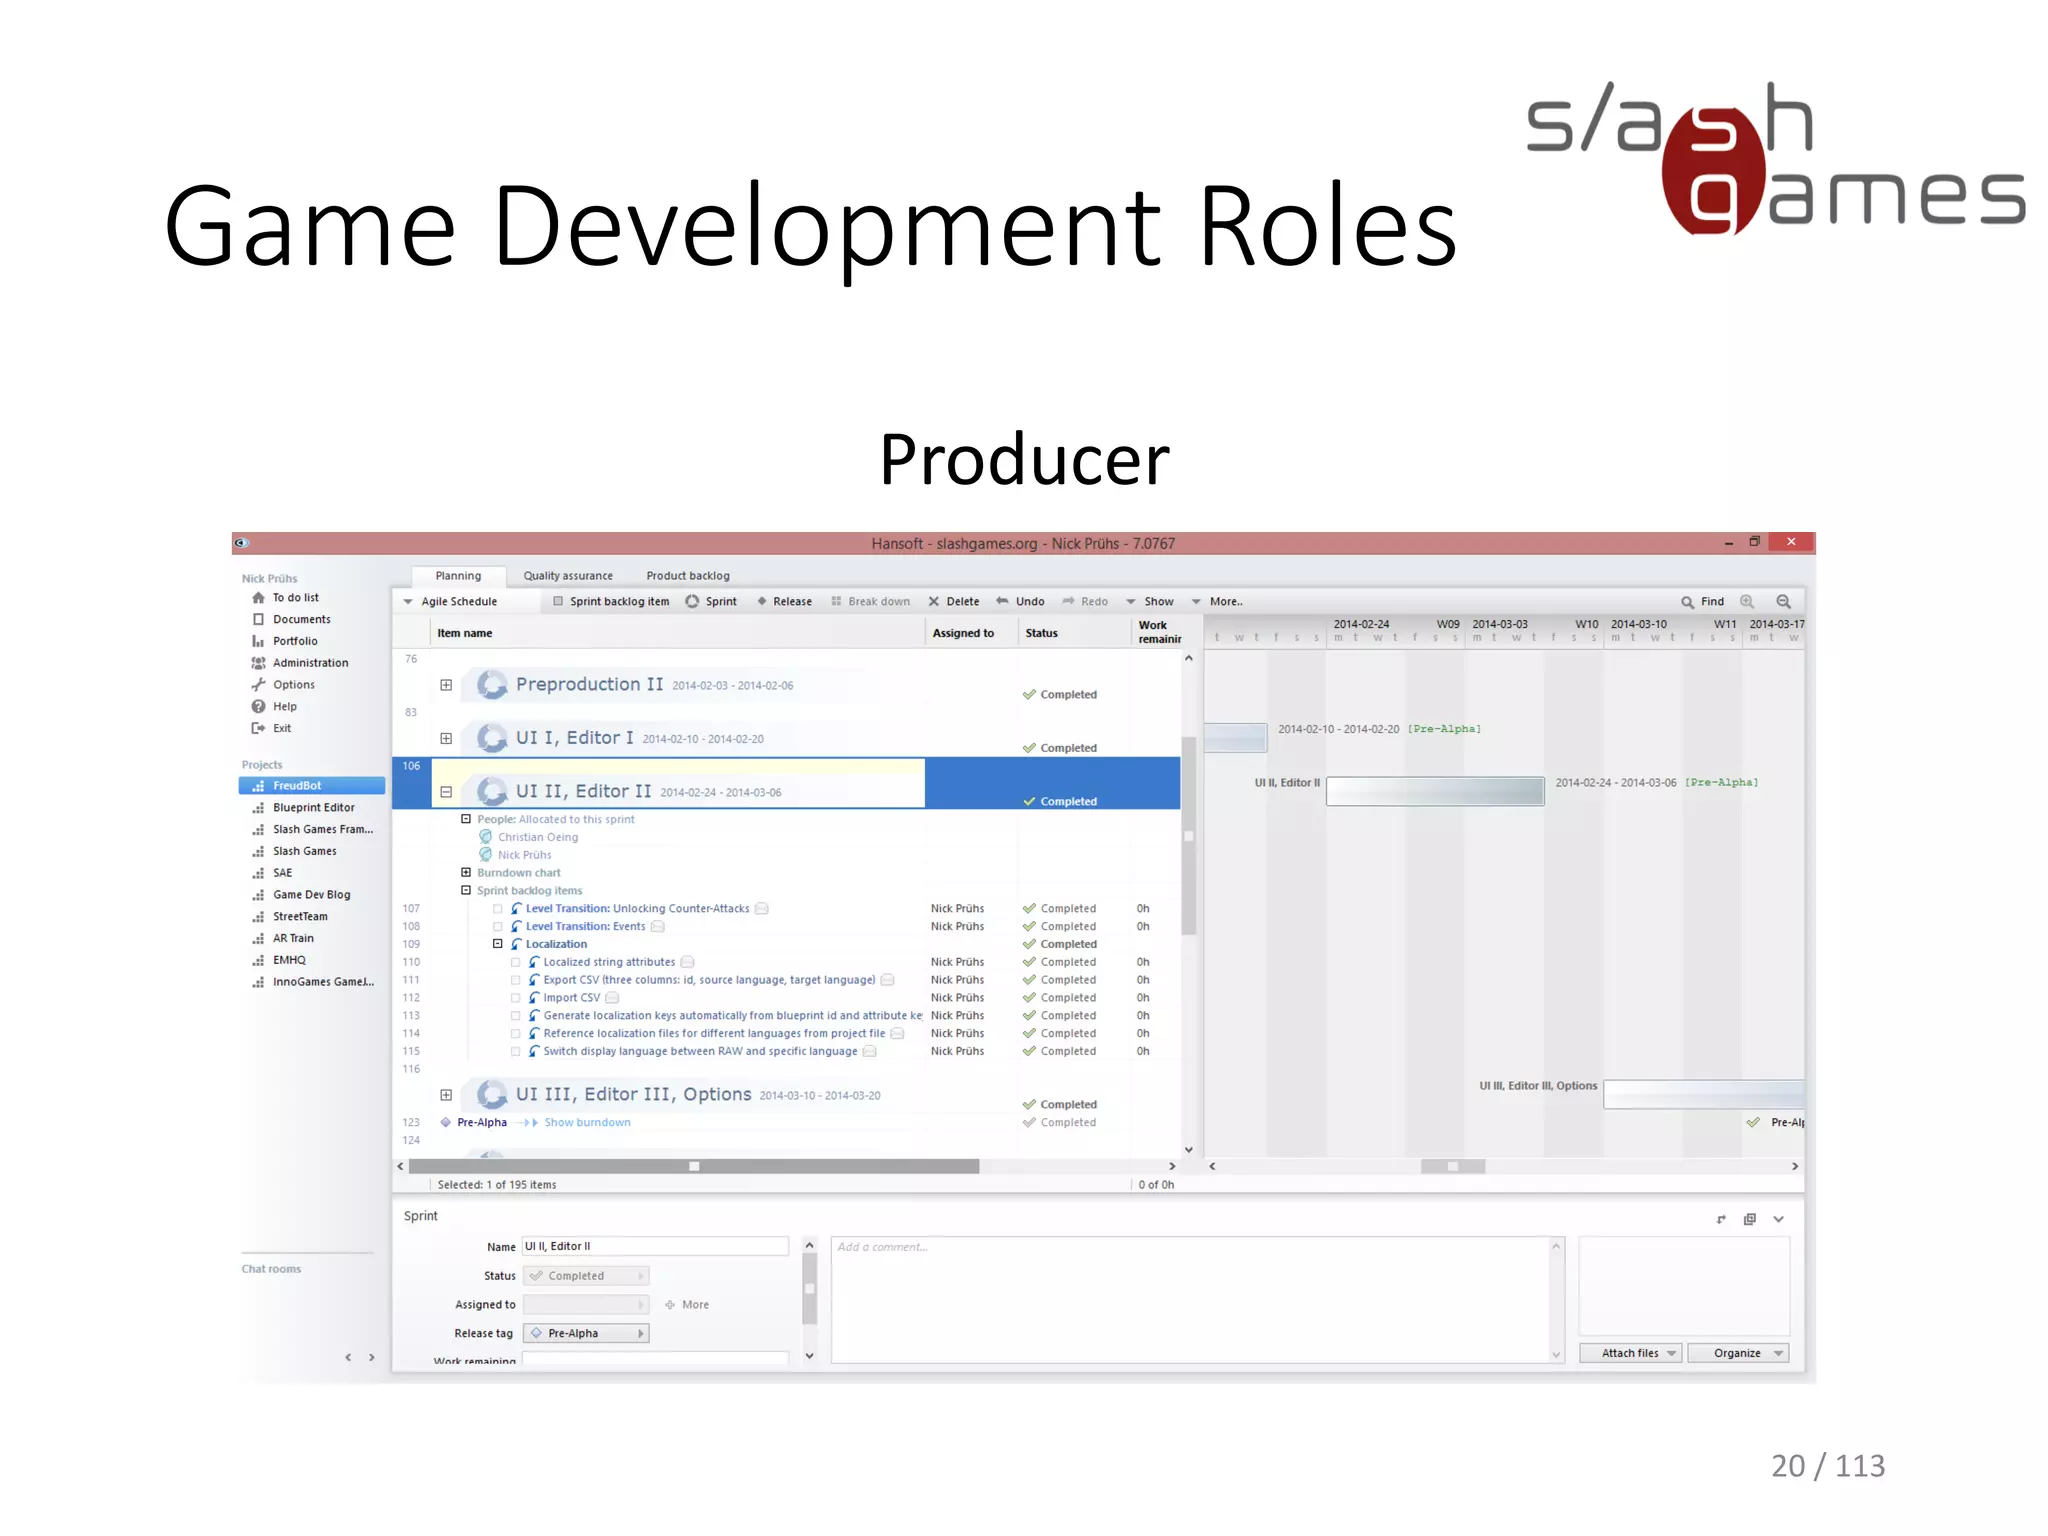This screenshot has width=2048, height=1536.
Task: Click the More button beside Assigned to
Action: pos(687,1305)
